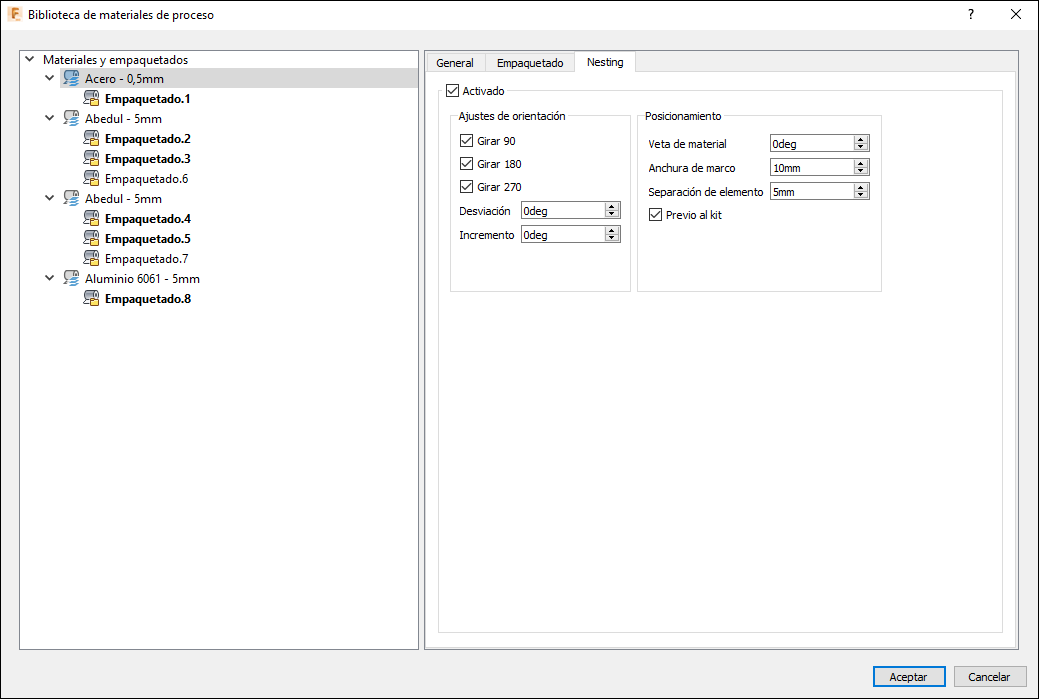Click the Veta de material field
This screenshot has width=1039, height=699.
click(812, 144)
